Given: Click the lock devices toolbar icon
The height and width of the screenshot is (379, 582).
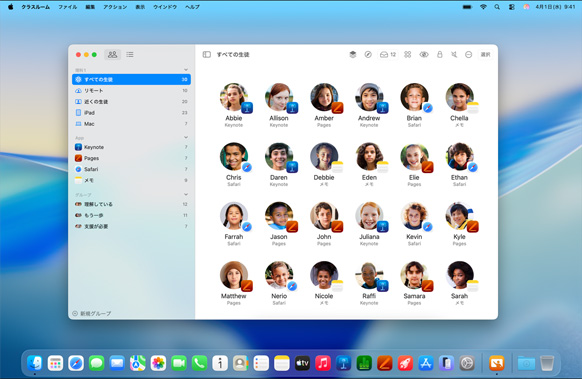Looking at the screenshot, I should (x=439, y=55).
